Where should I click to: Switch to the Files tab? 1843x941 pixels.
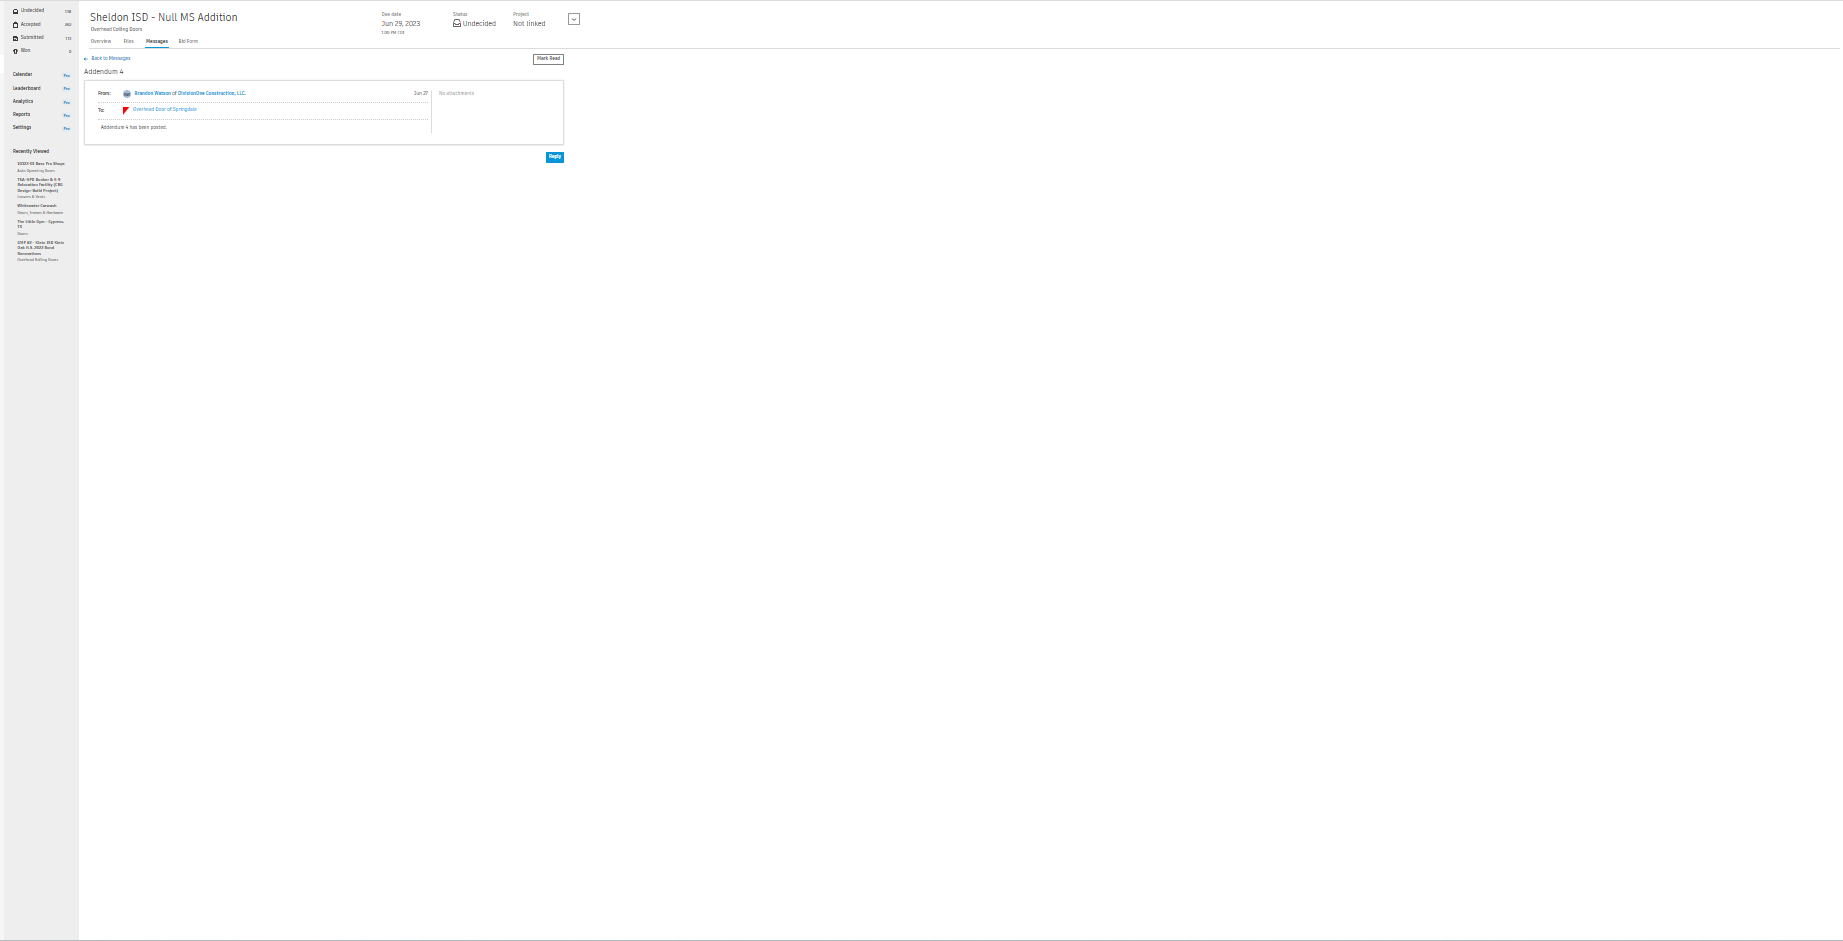coord(128,41)
